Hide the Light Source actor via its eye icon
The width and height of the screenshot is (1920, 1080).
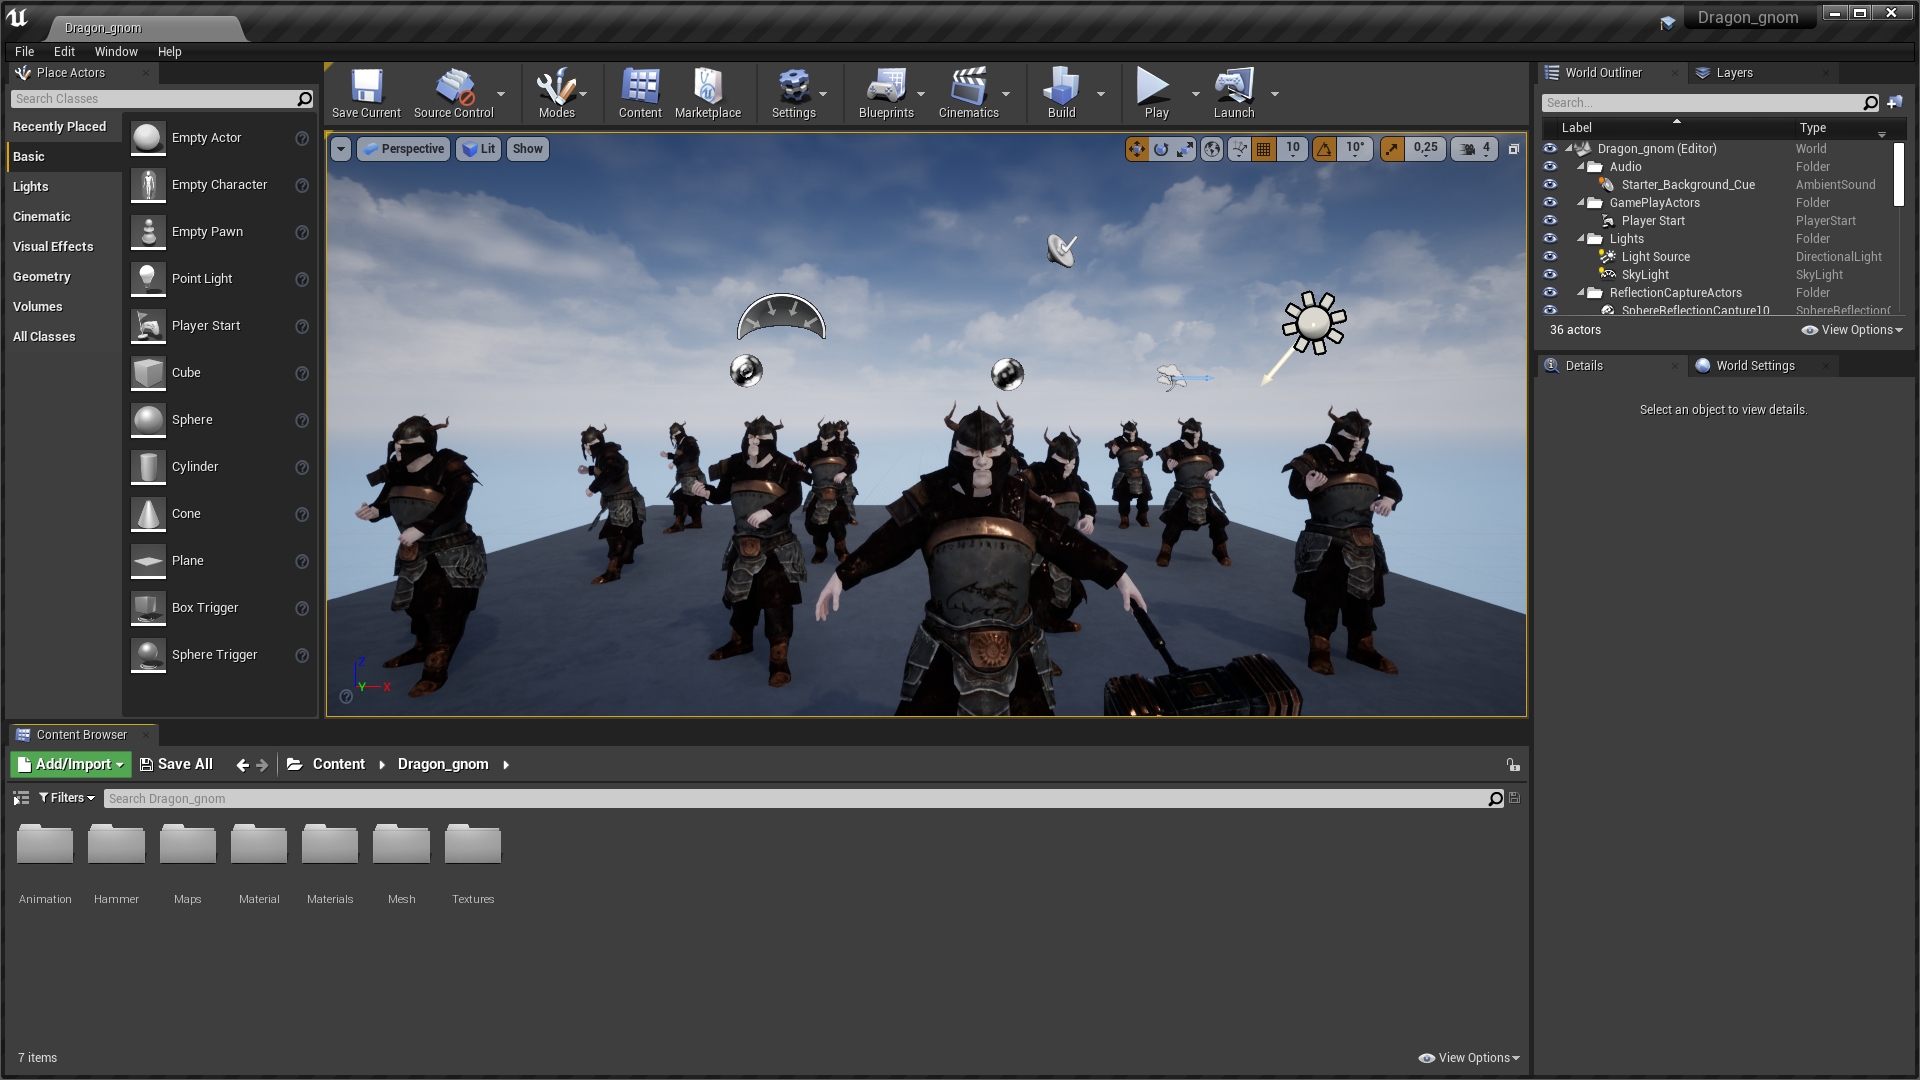(1550, 257)
